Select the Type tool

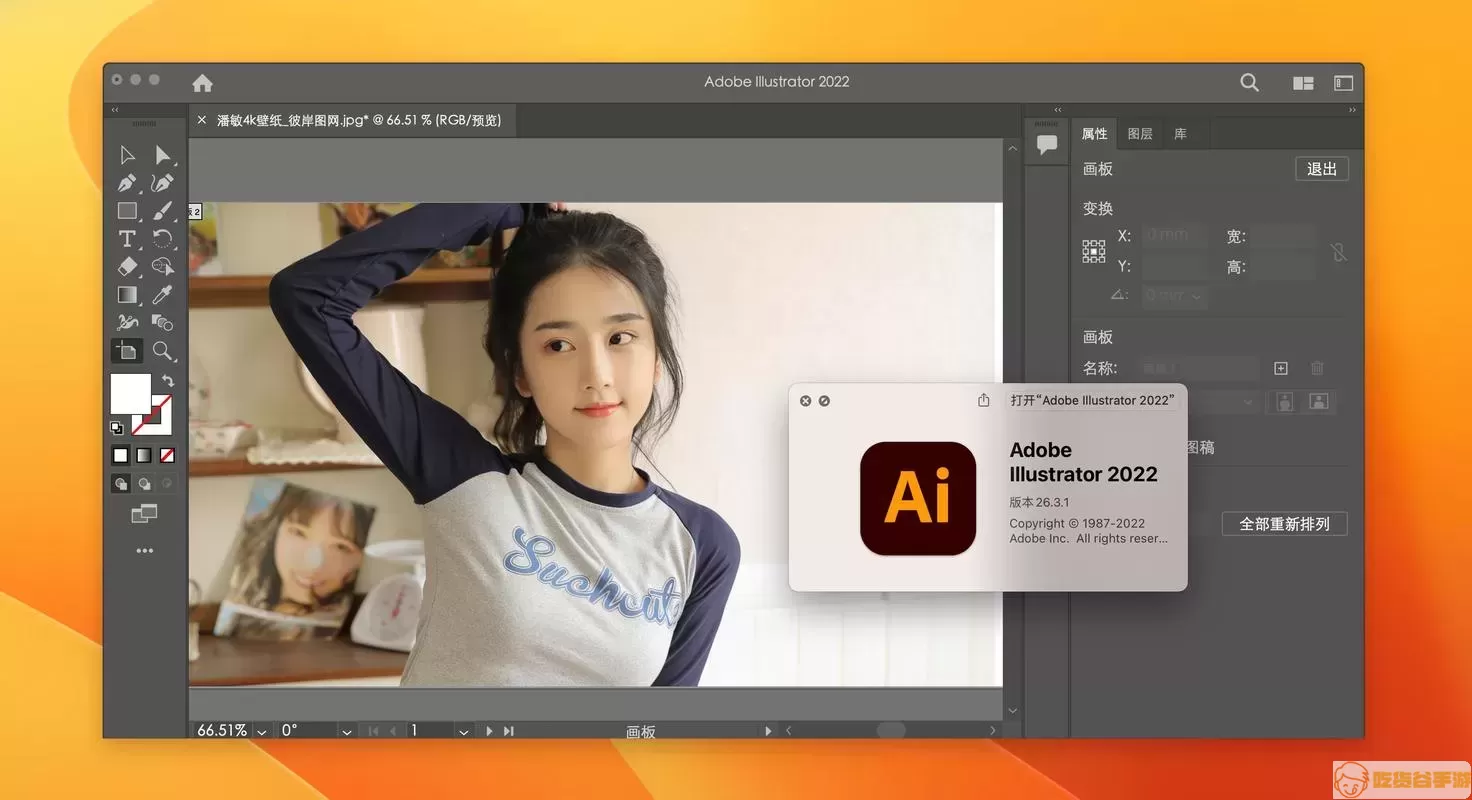pyautogui.click(x=127, y=239)
